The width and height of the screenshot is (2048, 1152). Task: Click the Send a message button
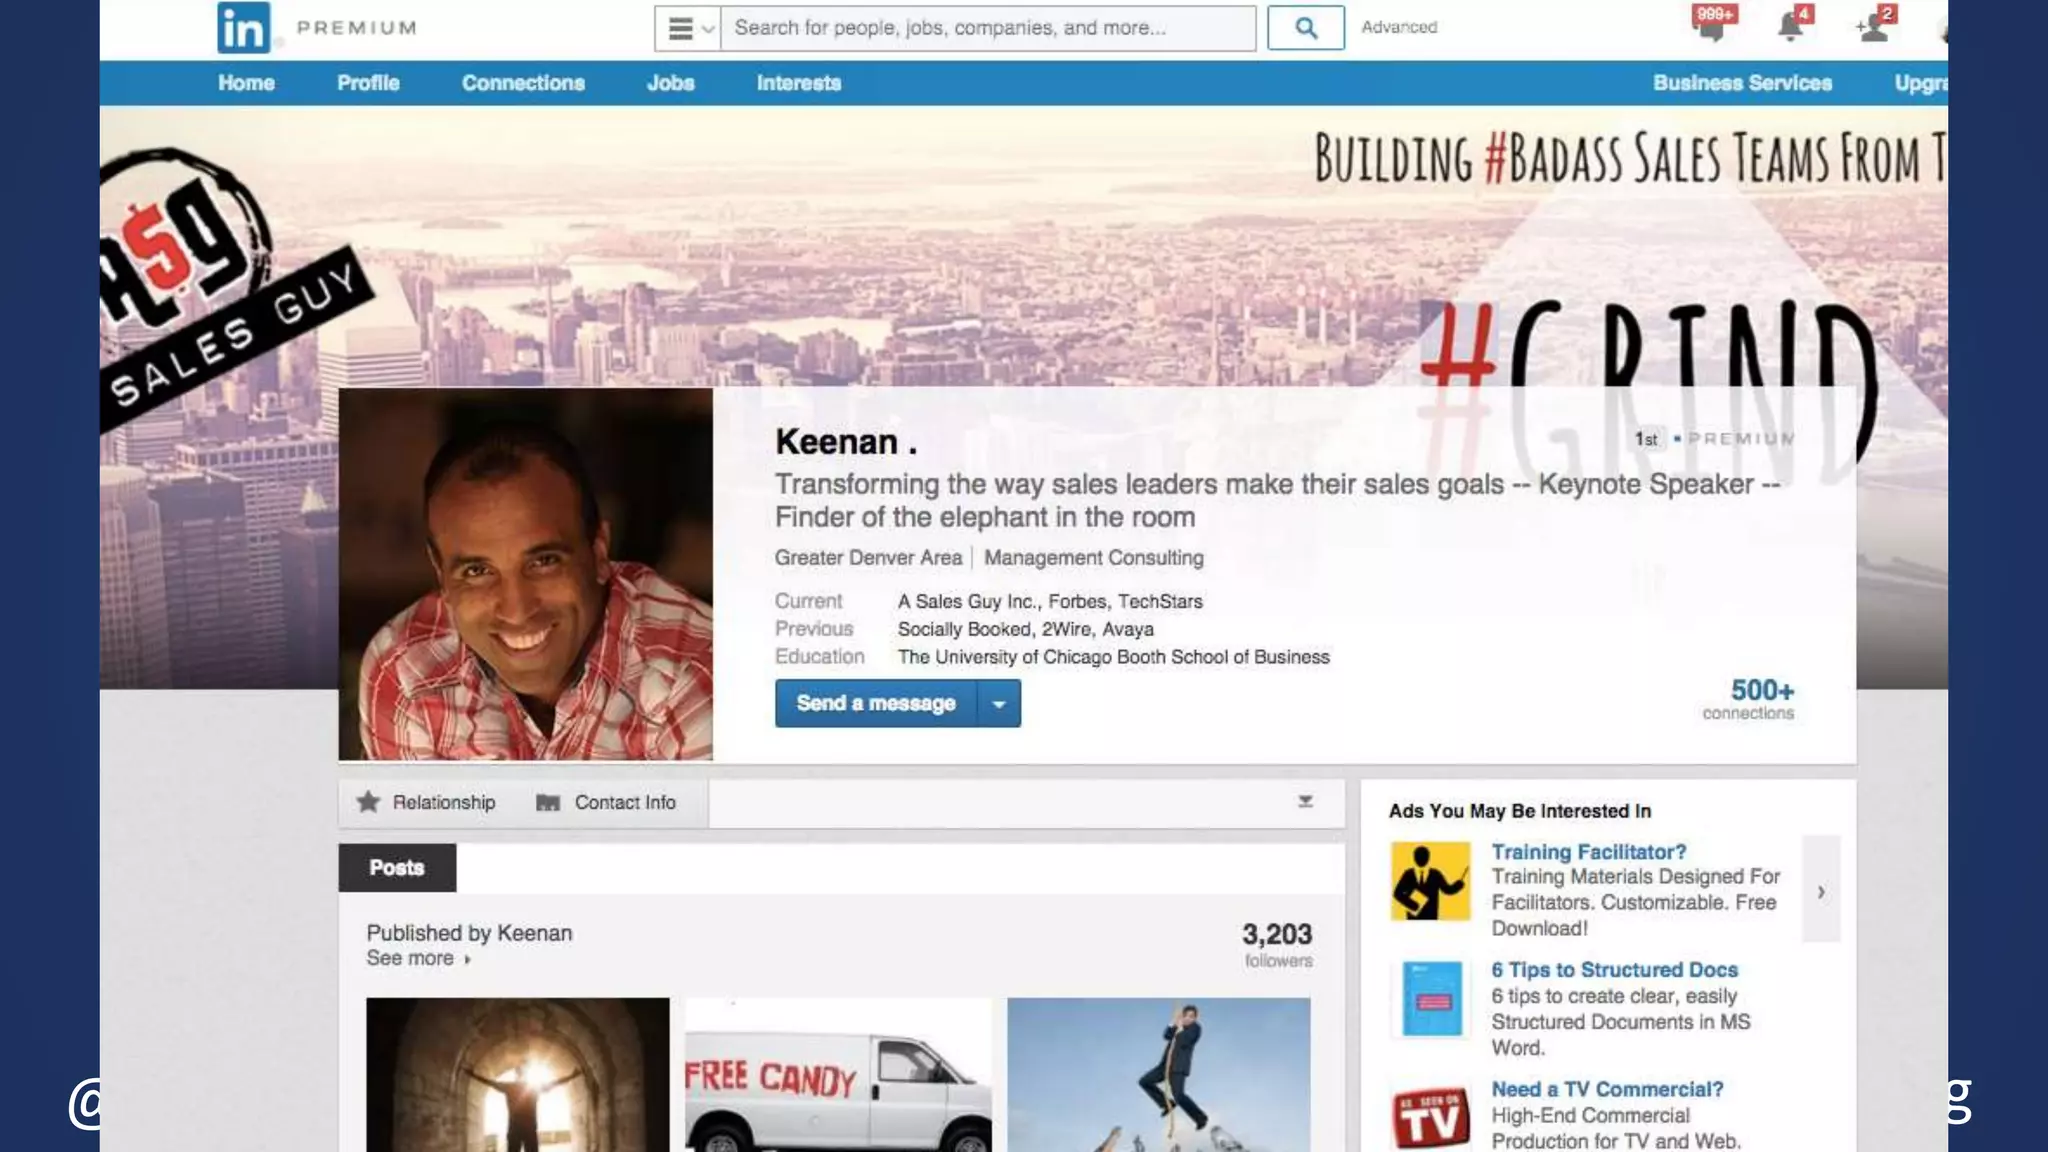pos(876,704)
